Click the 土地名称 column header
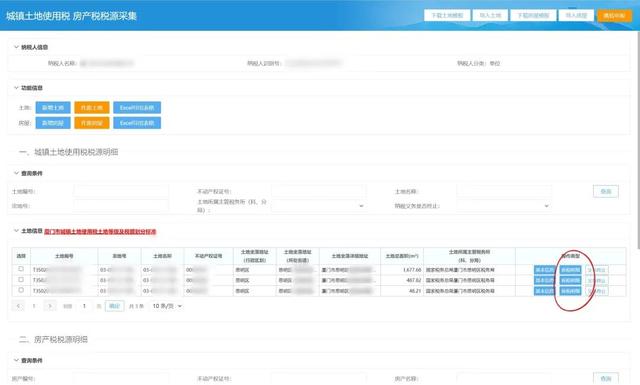This screenshot has width=640, height=385. coord(162,256)
